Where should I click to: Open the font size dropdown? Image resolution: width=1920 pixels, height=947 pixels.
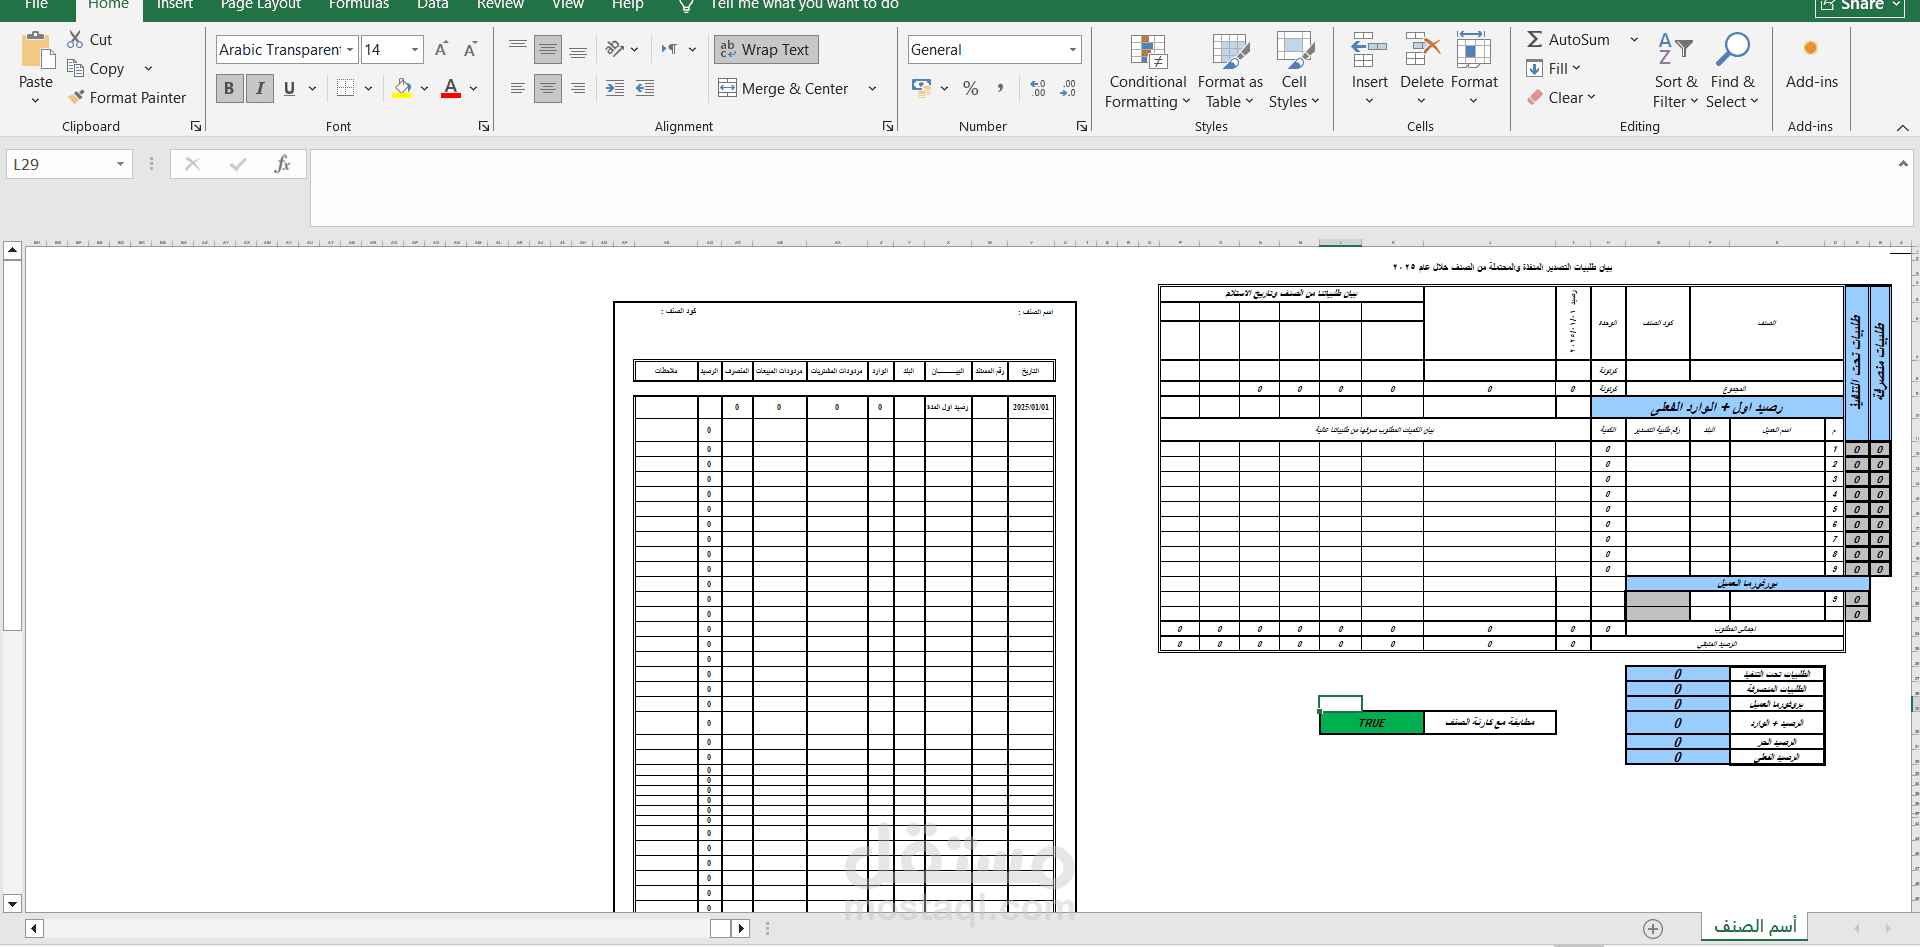(x=415, y=49)
